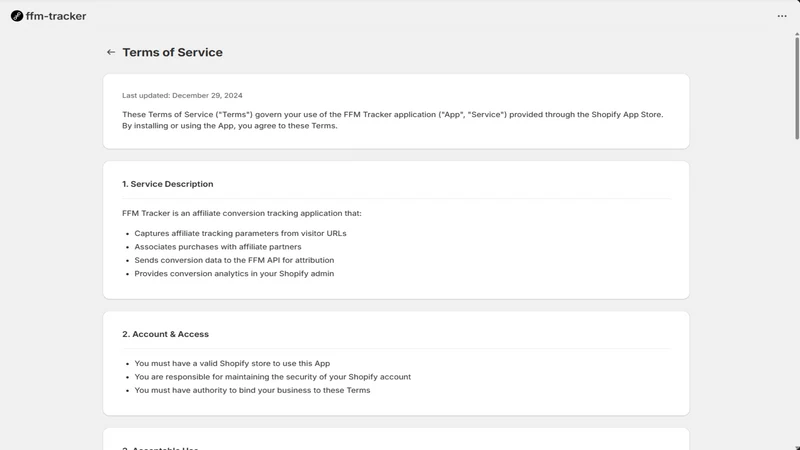
Task: Click the vertical scrollbar thumb
Action: click(796, 87)
